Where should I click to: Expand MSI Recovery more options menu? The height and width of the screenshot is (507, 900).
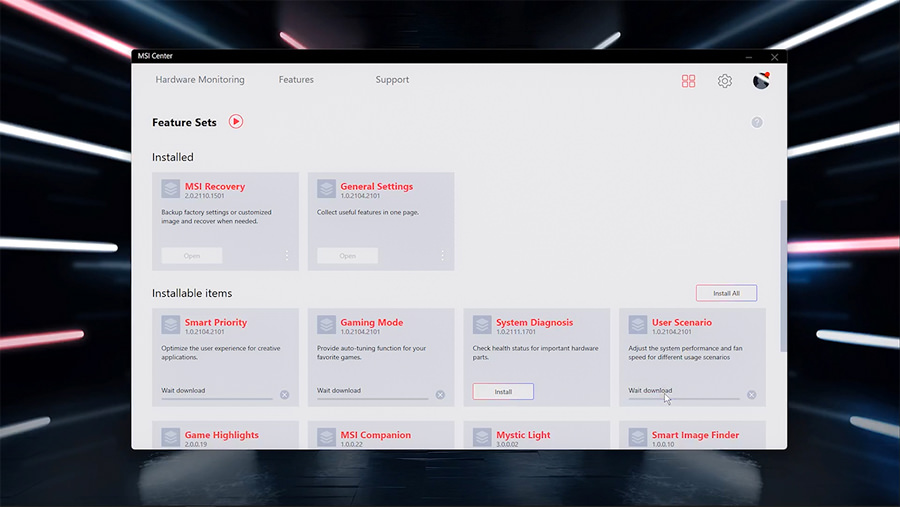coord(287,256)
